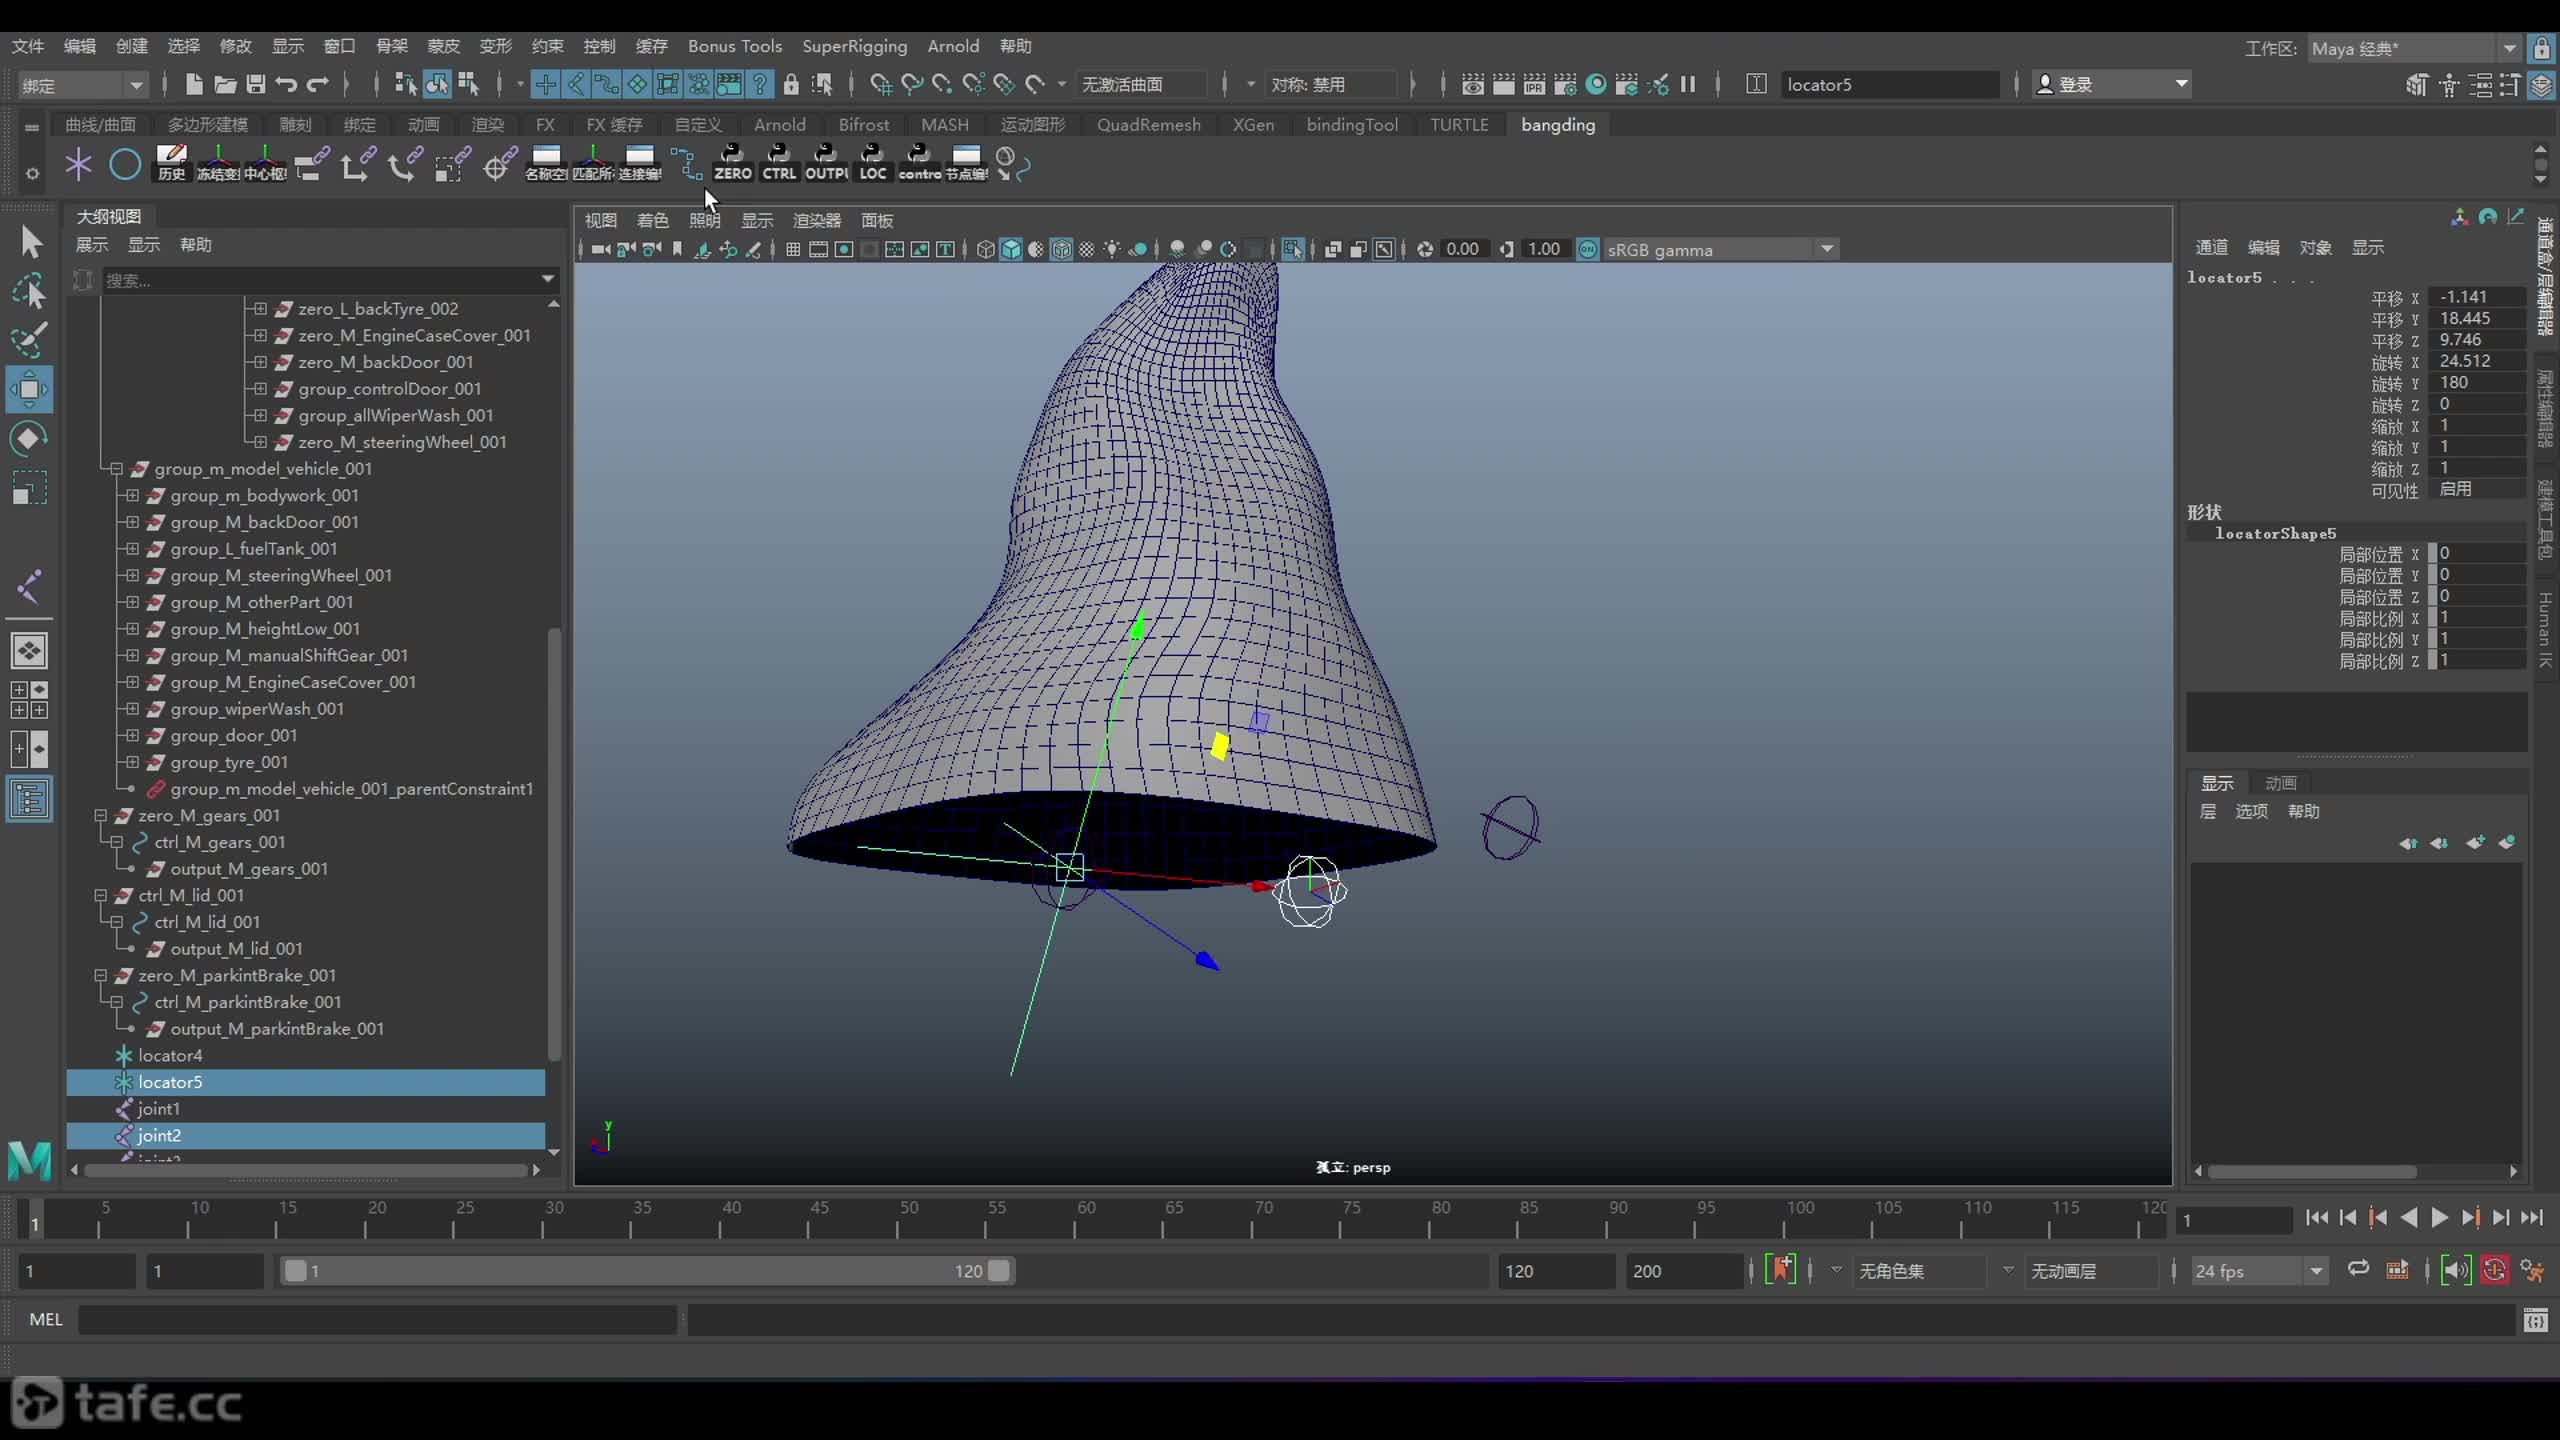Click the Save Scene icon
Viewport: 2560px width, 1440px height.
point(256,84)
